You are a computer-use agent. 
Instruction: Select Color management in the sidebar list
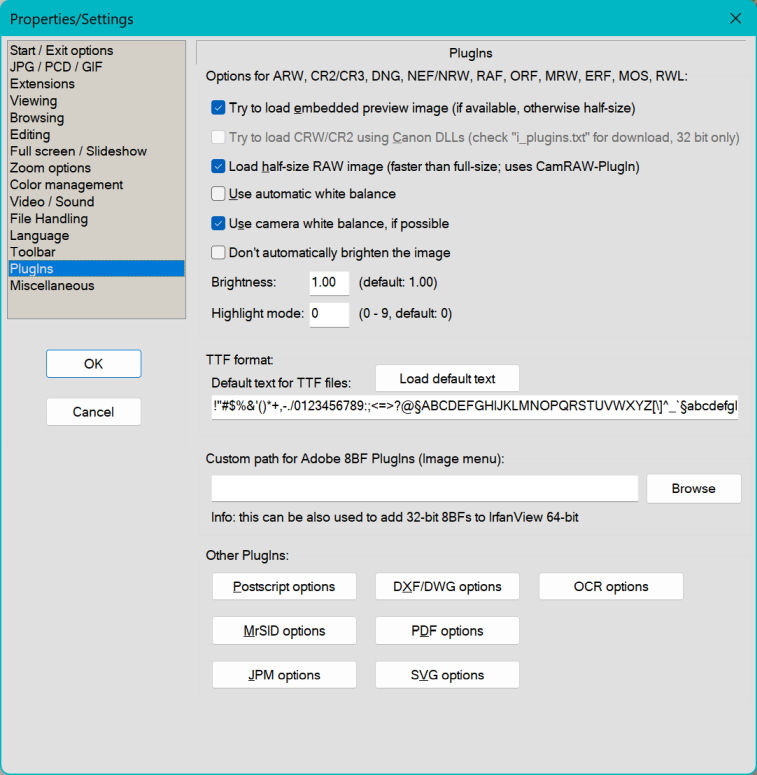tap(66, 185)
